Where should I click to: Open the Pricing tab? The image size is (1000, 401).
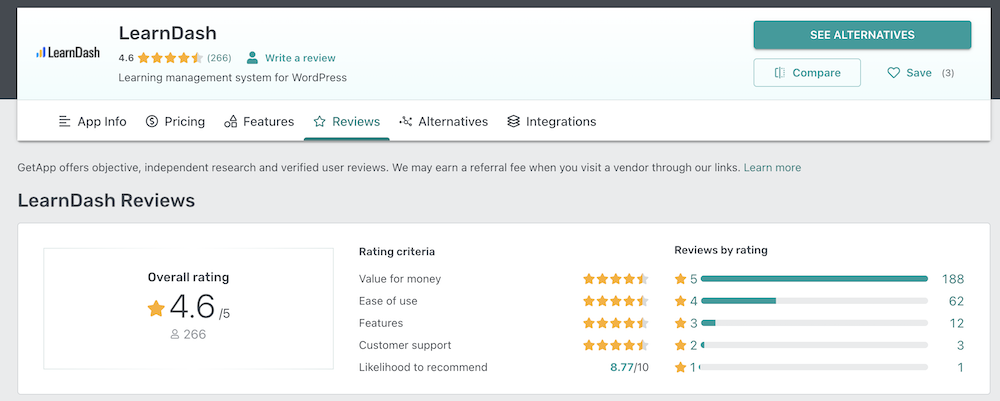pos(175,122)
